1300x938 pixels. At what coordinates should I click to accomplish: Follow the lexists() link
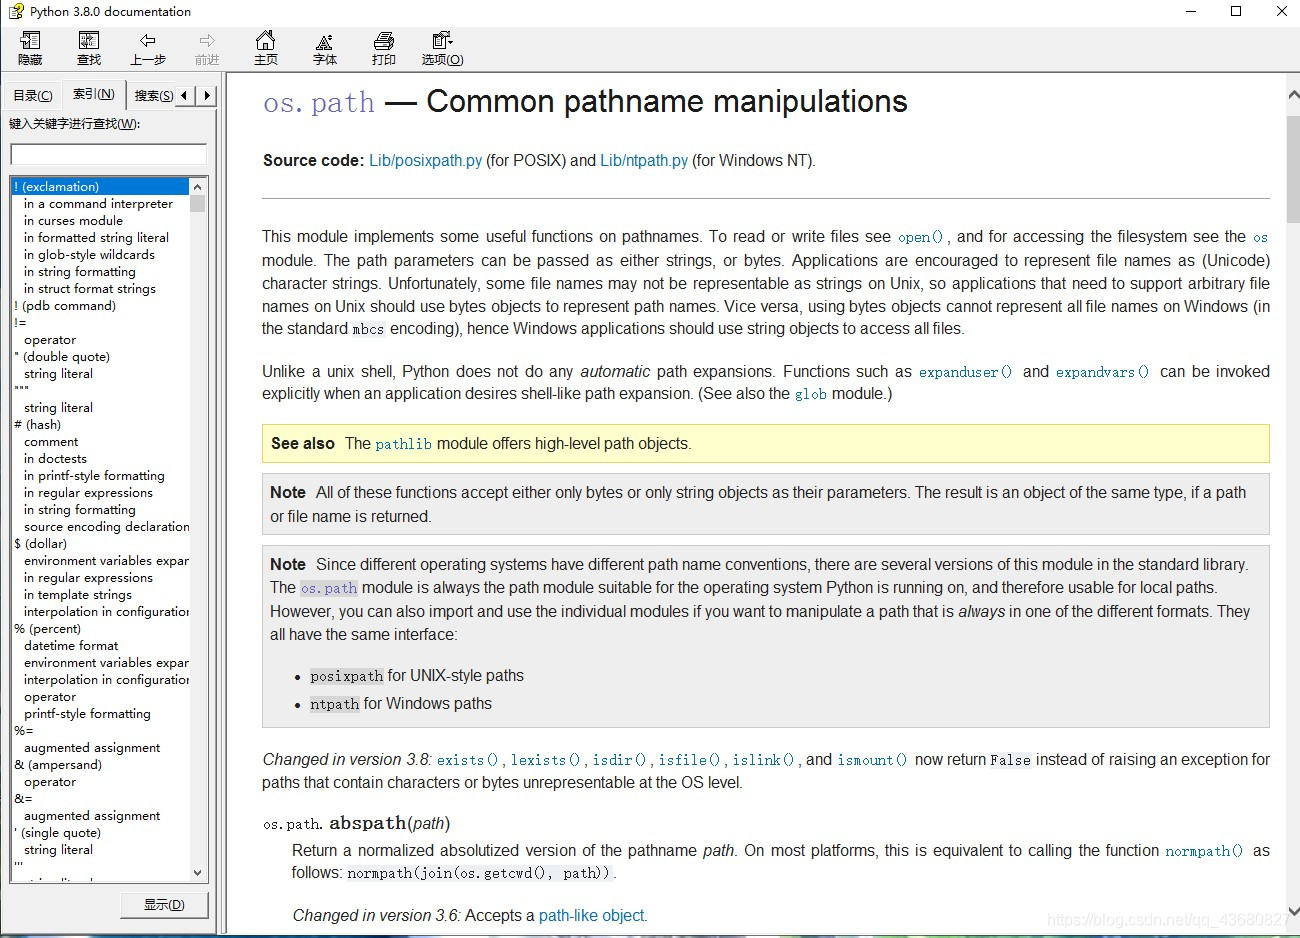(545, 760)
